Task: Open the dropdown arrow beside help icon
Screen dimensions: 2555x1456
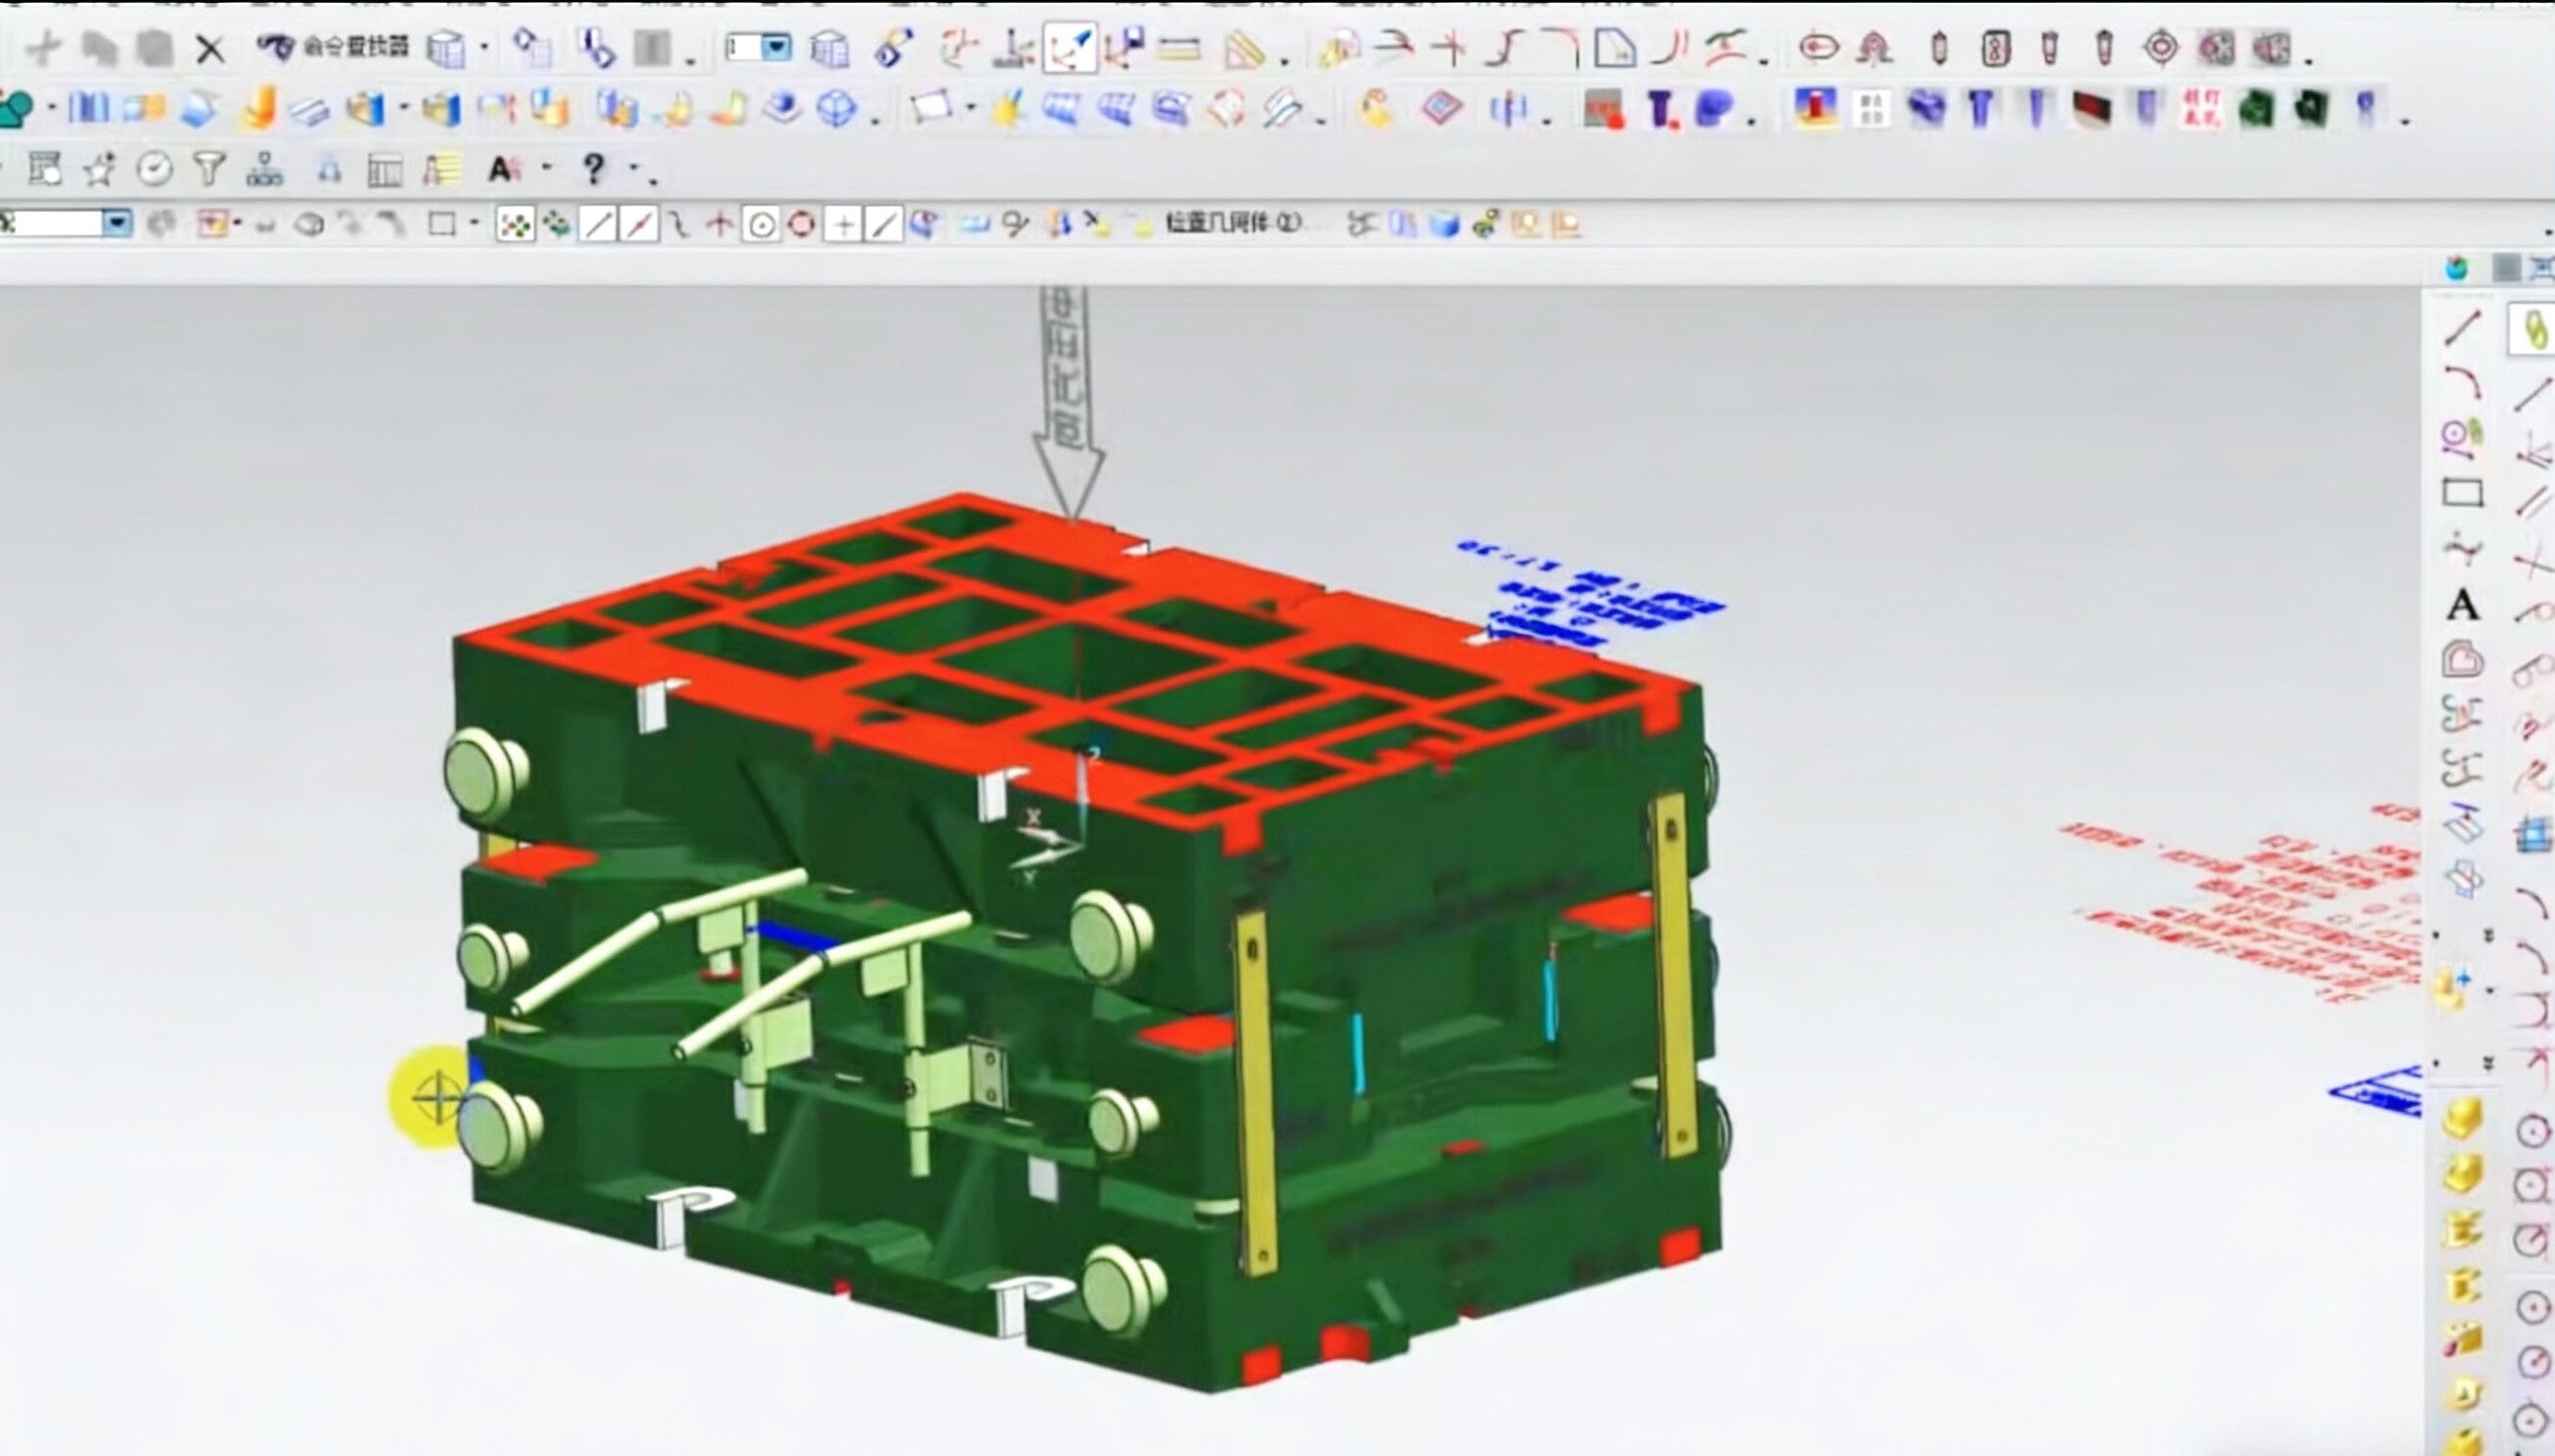Action: point(632,168)
